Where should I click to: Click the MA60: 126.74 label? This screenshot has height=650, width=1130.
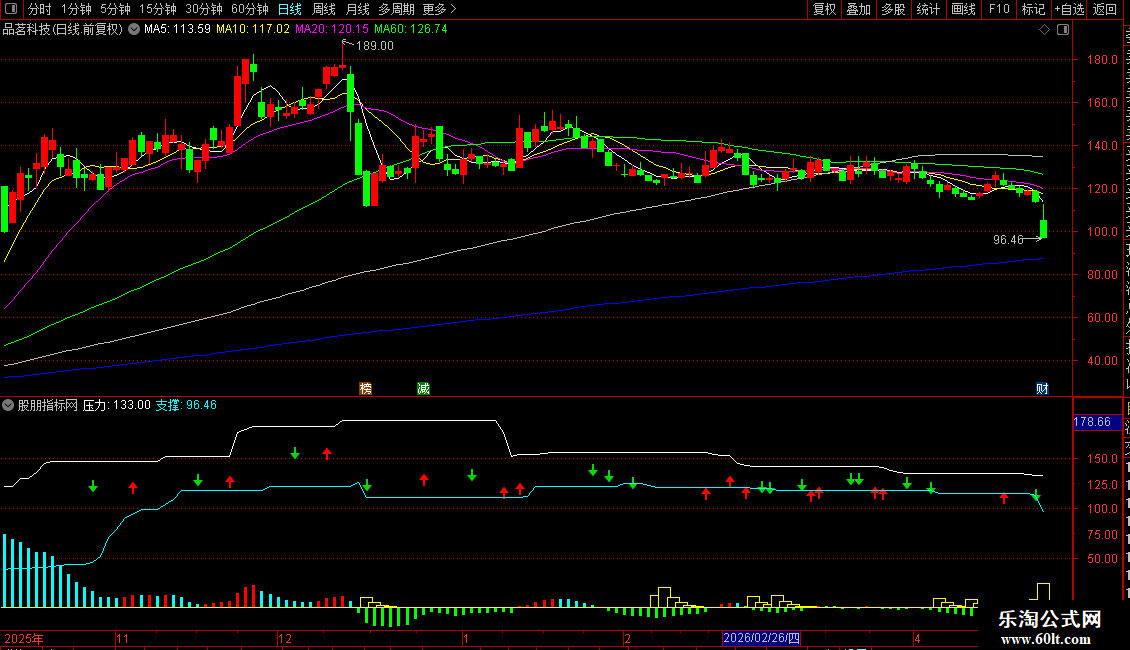pyautogui.click(x=411, y=29)
